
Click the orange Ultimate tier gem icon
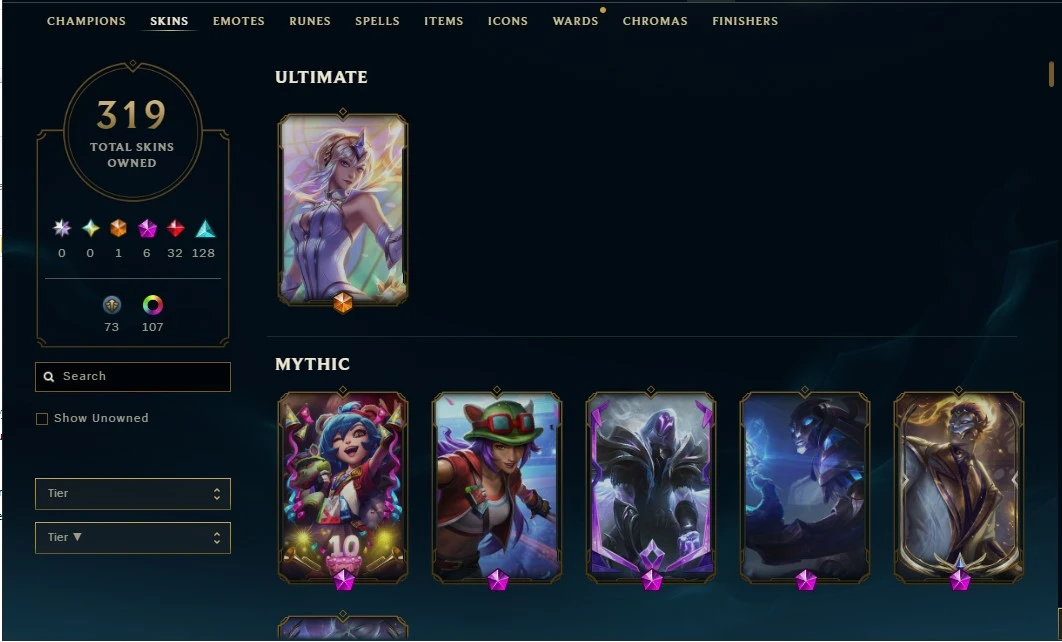point(119,229)
